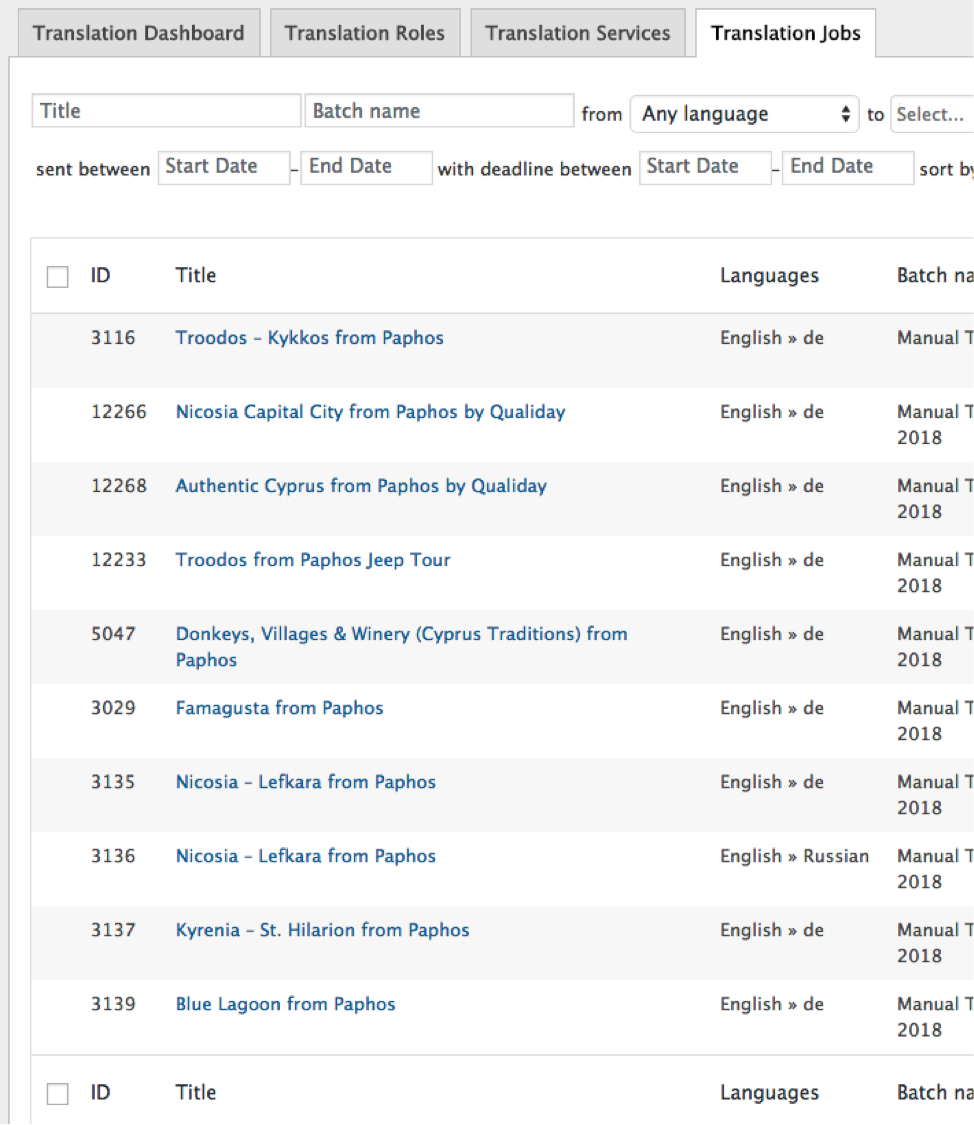This screenshot has height=1125, width=974.
Task: Open the target language 'Select...' dropdown
Action: (932, 114)
